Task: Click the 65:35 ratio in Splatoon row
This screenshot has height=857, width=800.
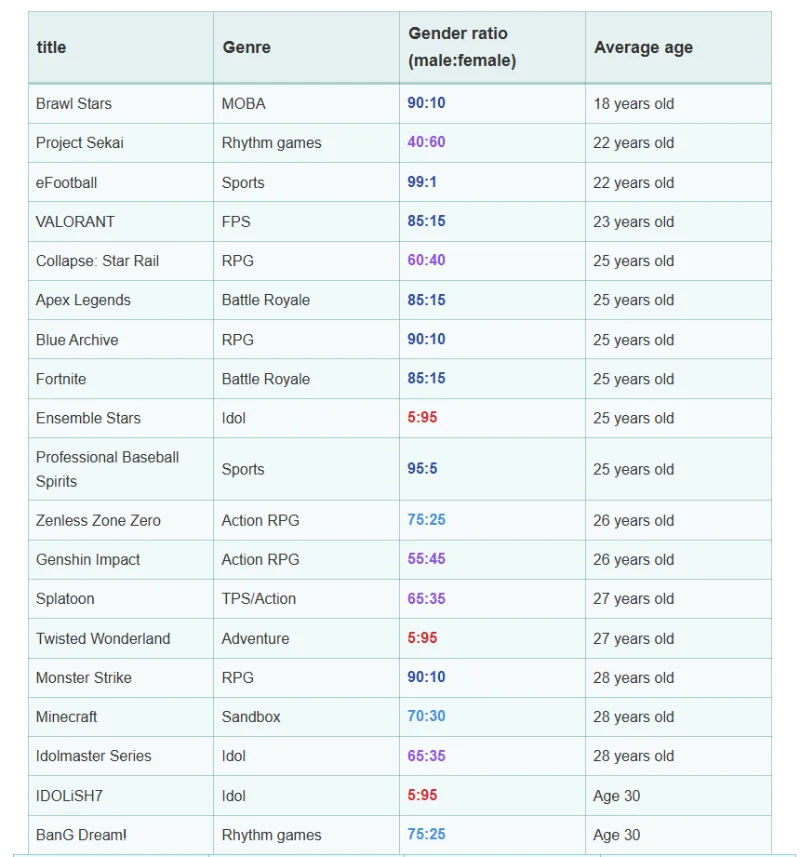Action: (x=426, y=599)
